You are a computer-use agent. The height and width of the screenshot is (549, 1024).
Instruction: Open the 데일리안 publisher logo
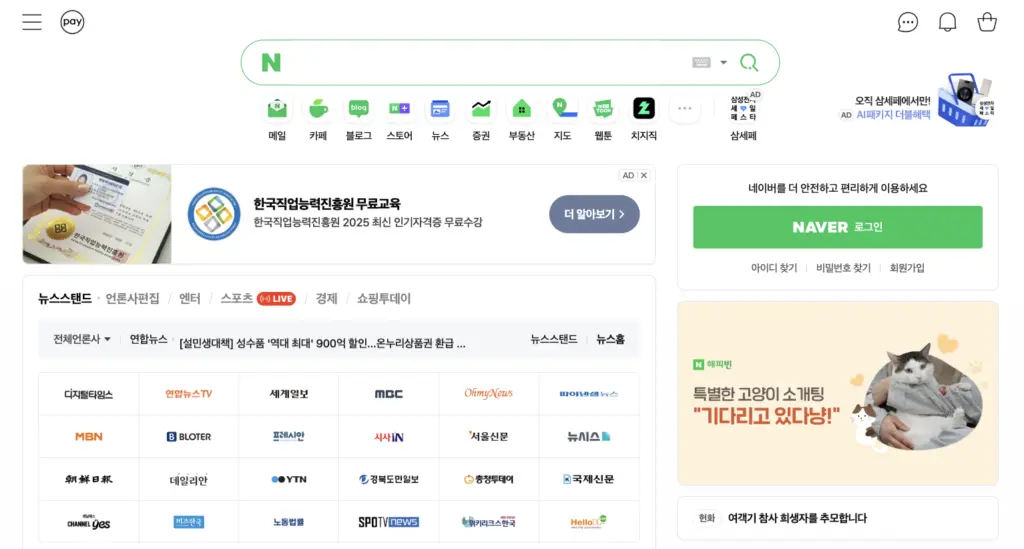click(x=189, y=480)
